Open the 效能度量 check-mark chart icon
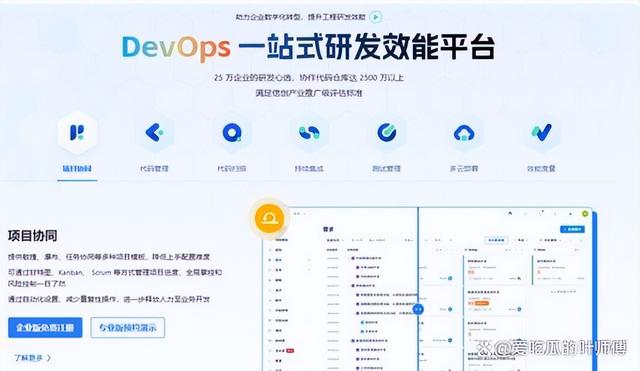640x371 pixels. pos(542,133)
